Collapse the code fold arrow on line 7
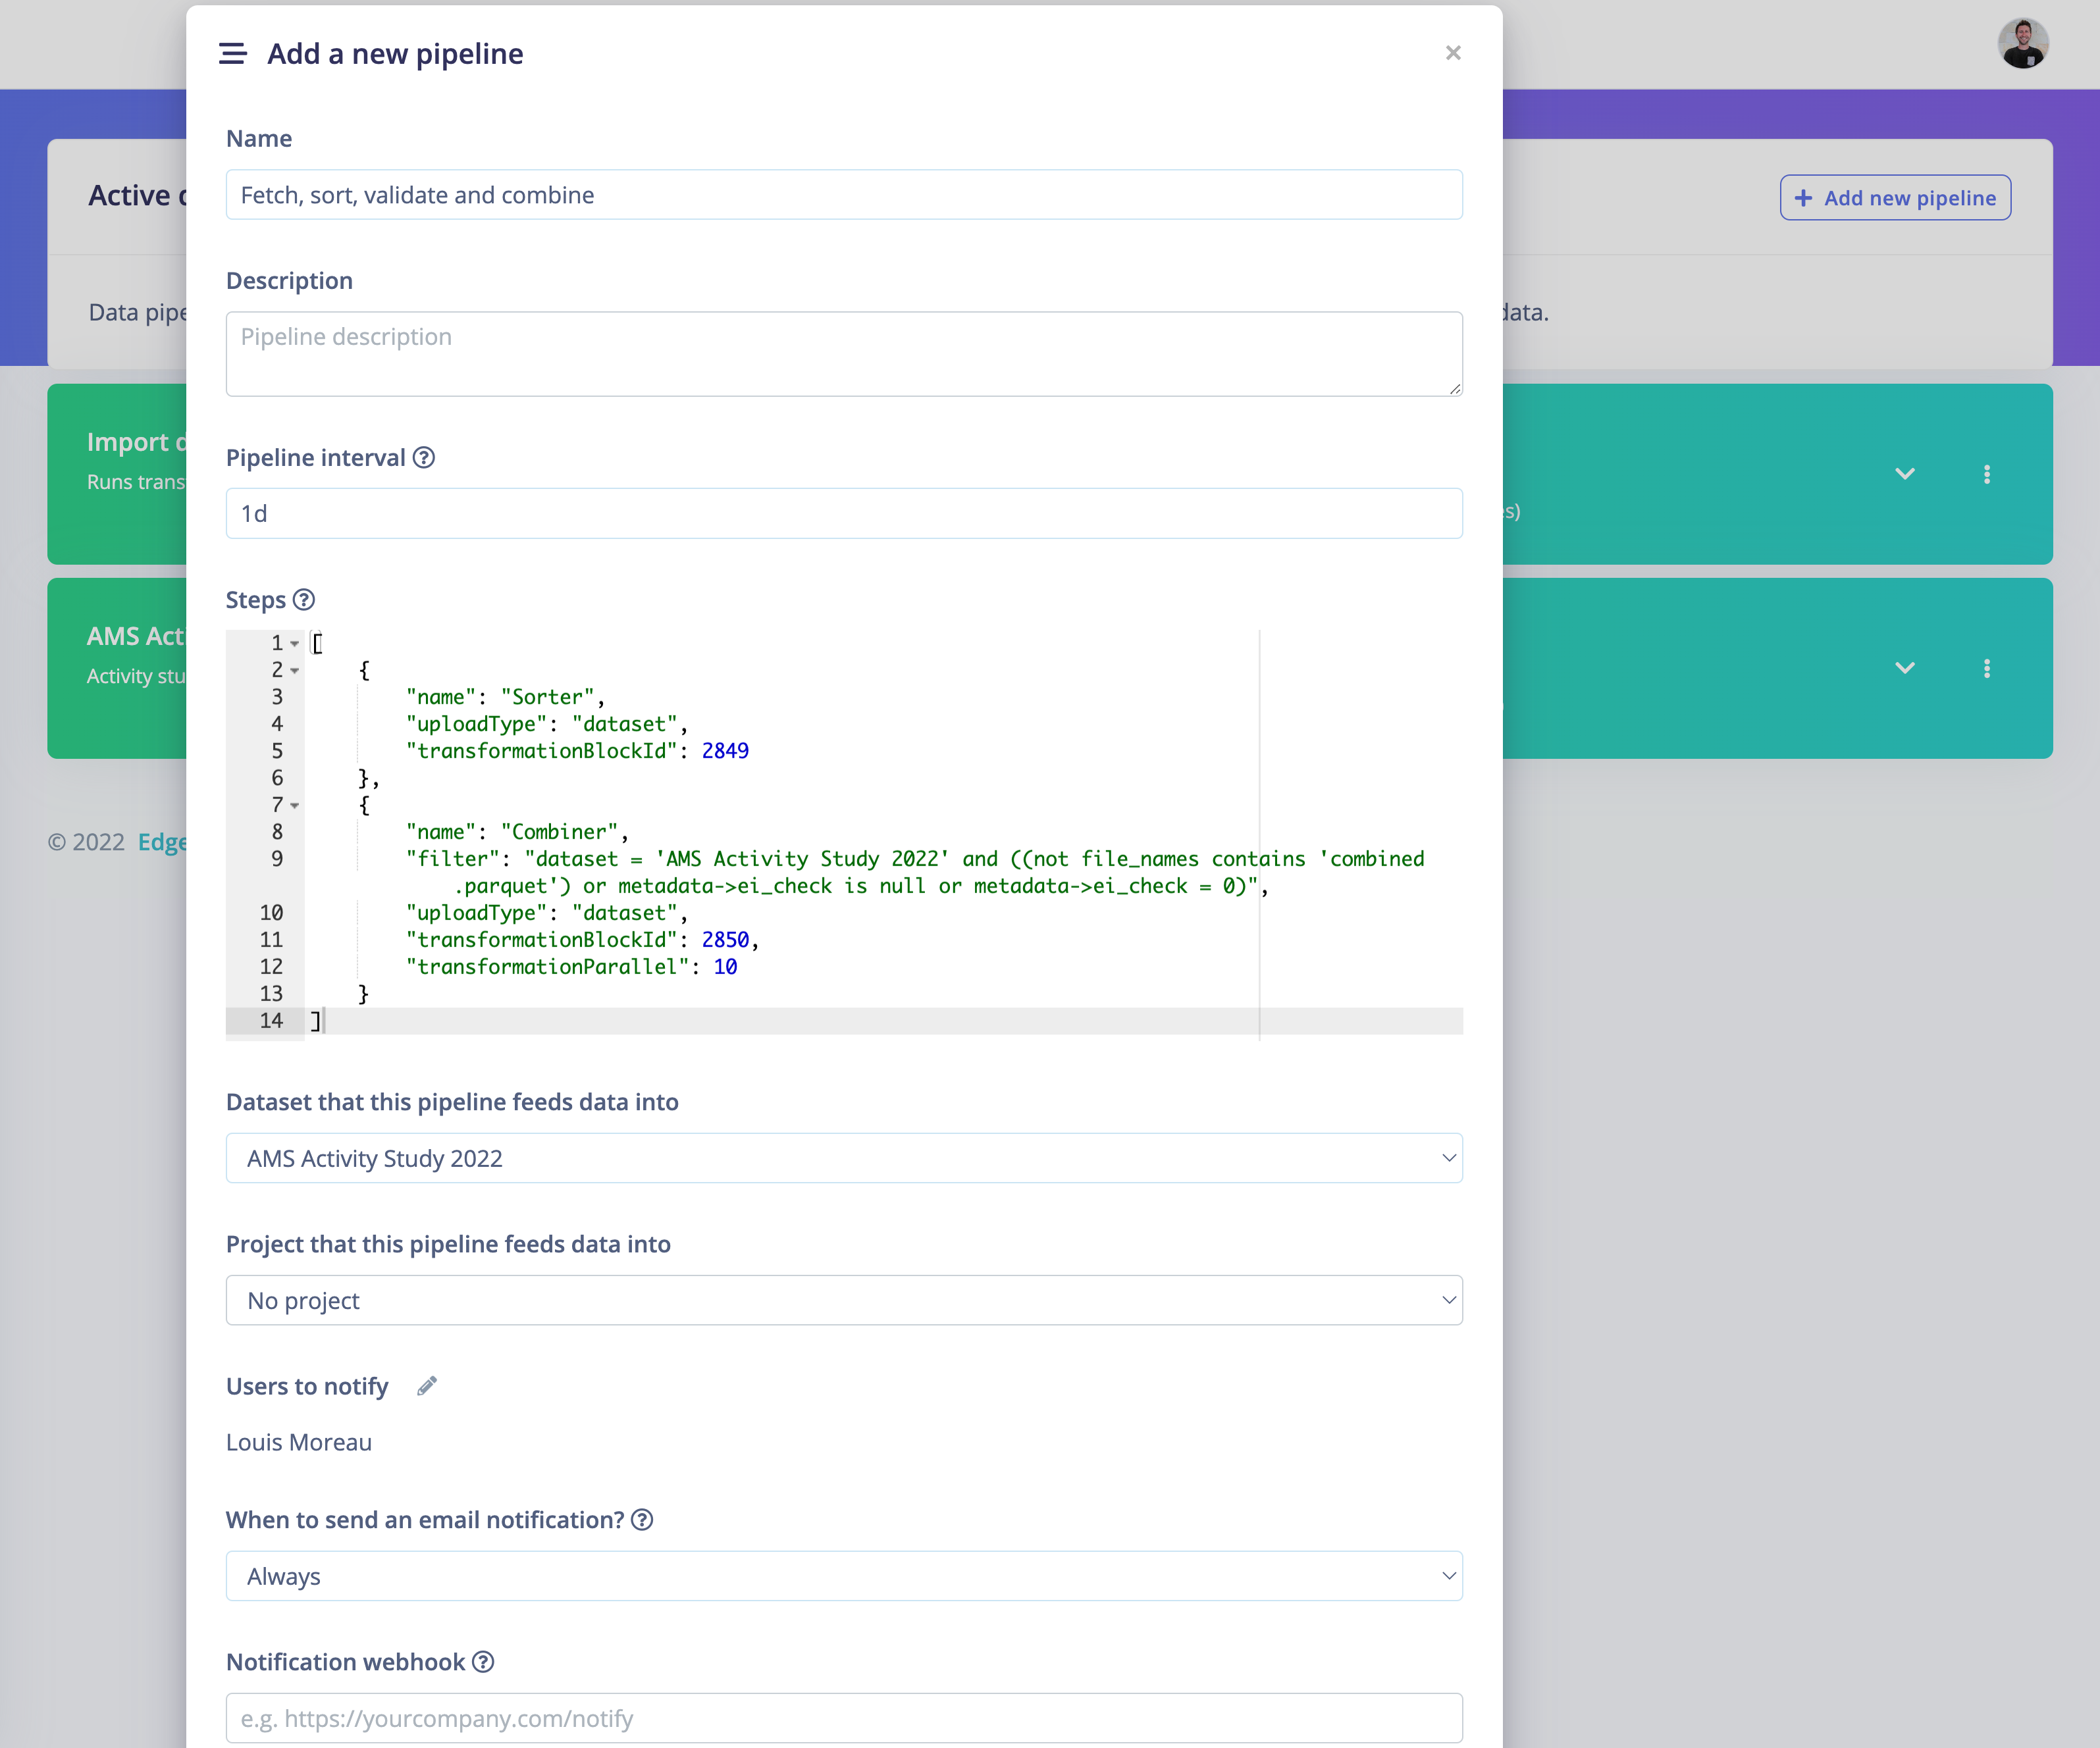2100x1748 pixels. 295,805
